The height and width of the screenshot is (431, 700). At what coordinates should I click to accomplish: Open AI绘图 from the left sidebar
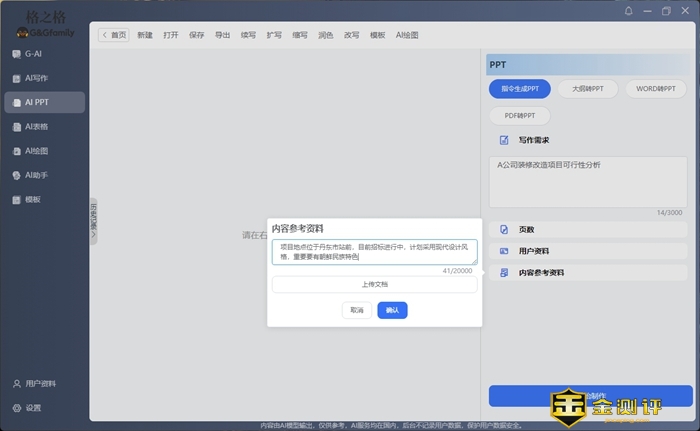click(x=36, y=151)
